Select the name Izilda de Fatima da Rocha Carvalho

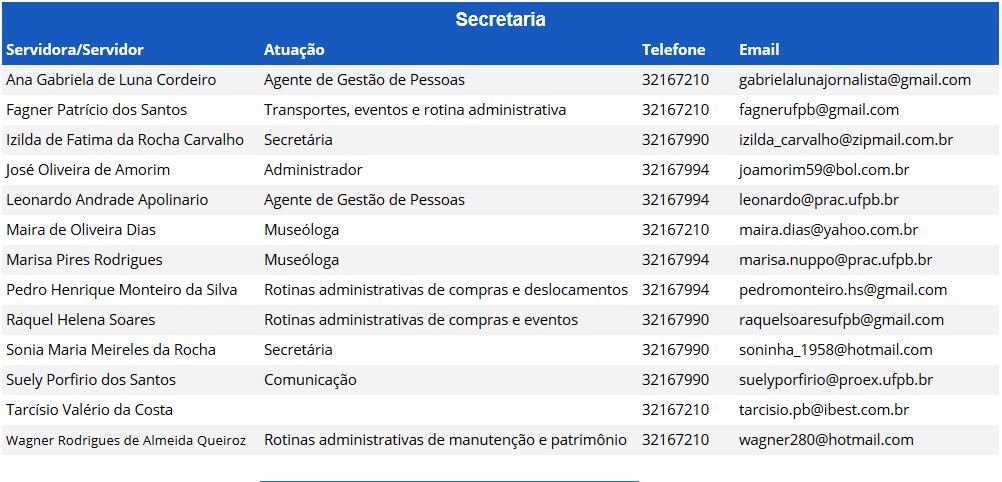(x=124, y=140)
